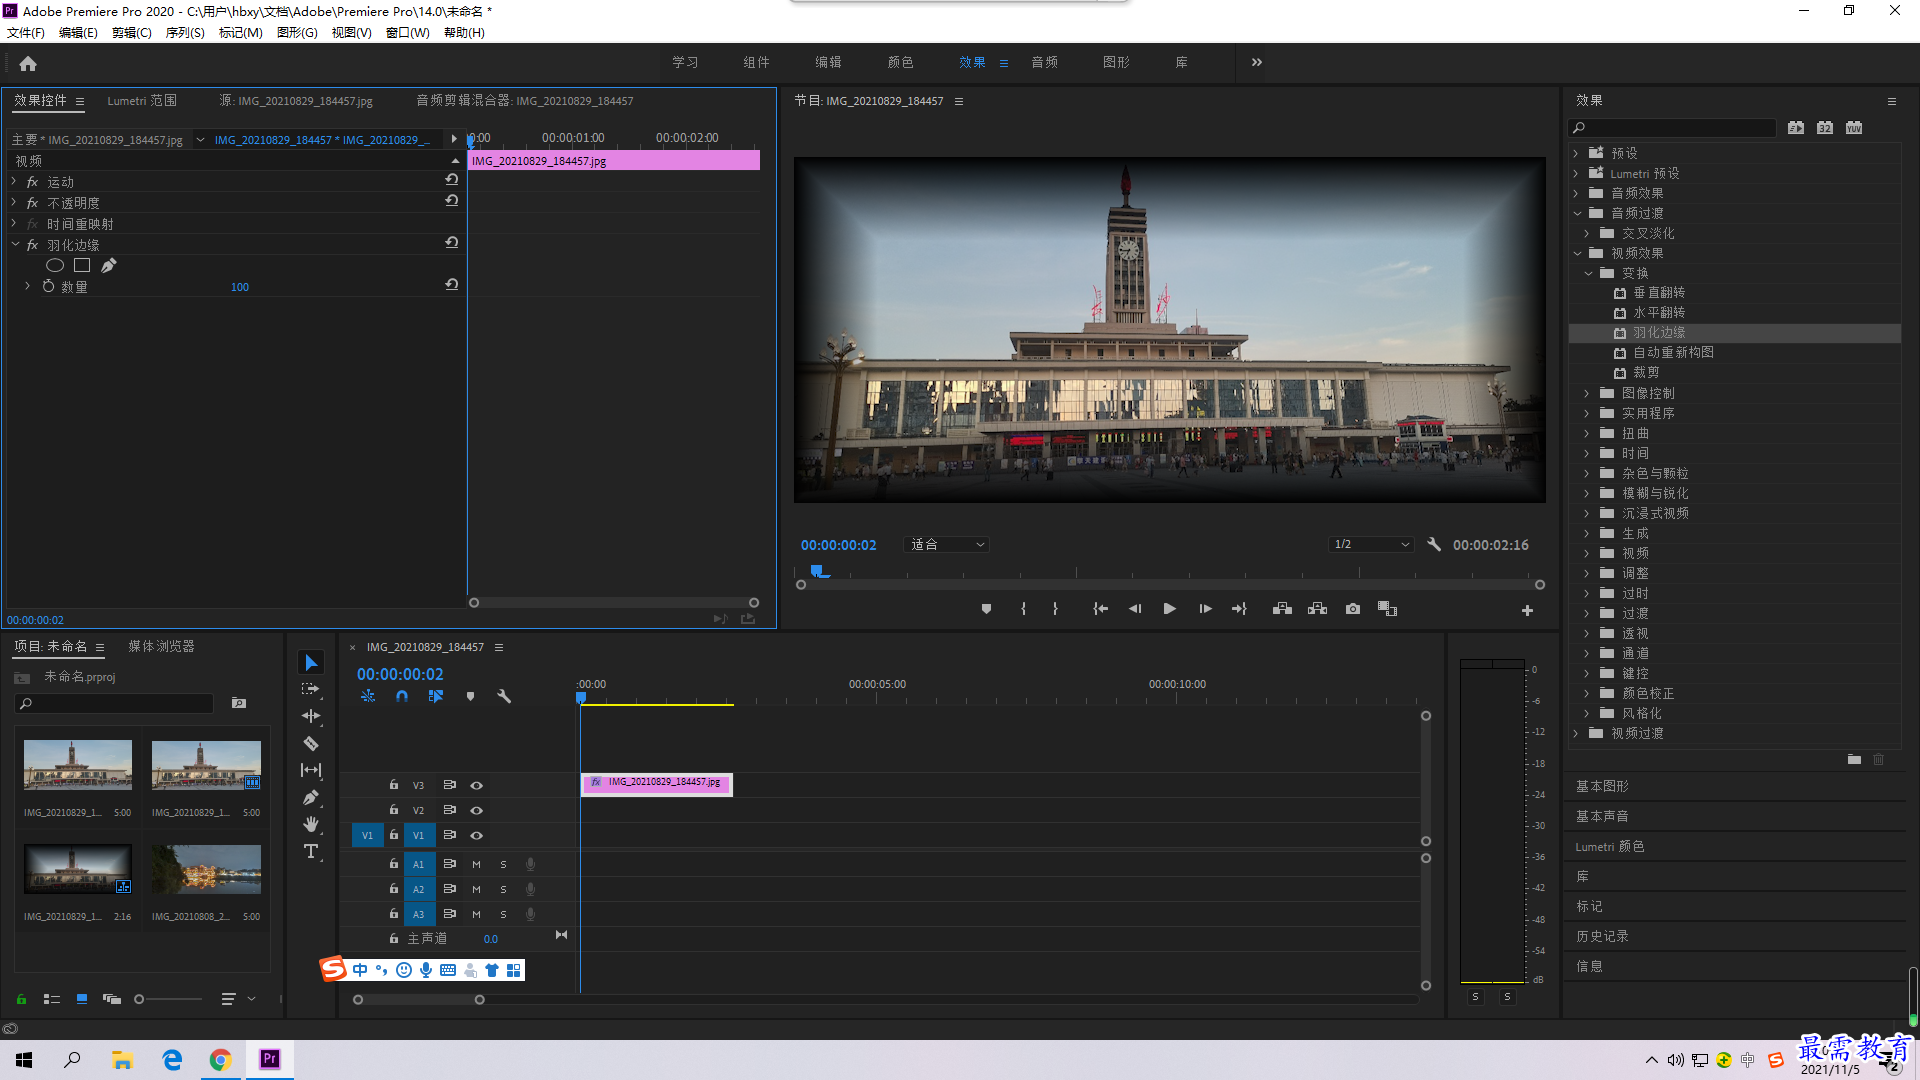Select the Slip tool
This screenshot has height=1080, width=1920.
click(x=311, y=770)
